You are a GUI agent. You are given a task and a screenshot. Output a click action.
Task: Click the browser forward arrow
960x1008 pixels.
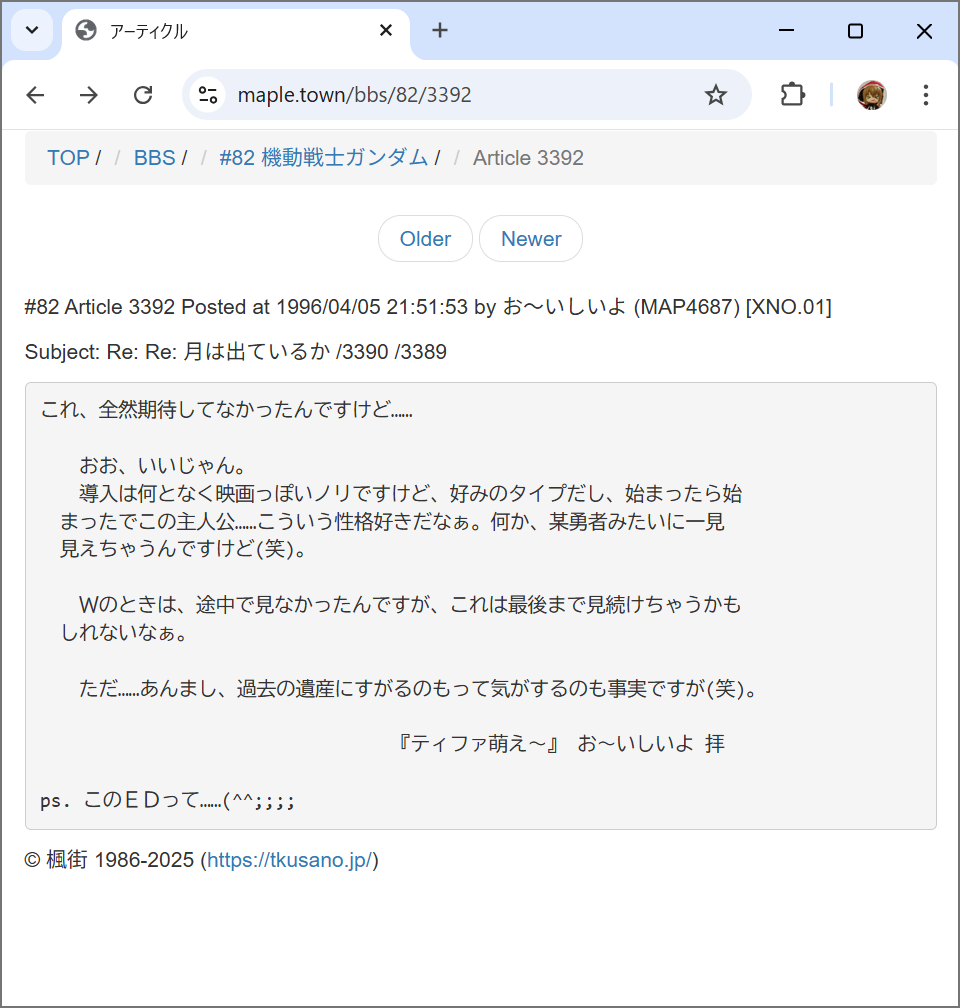[x=89, y=95]
